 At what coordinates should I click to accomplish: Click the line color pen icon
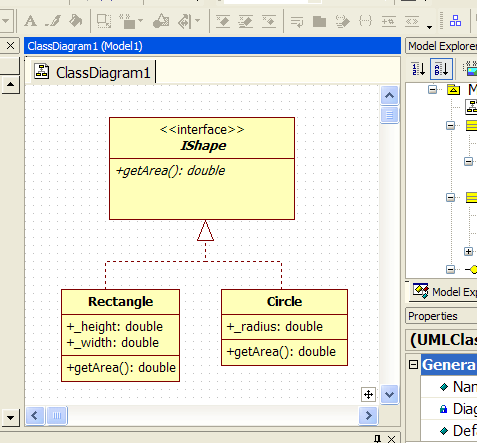(x=53, y=21)
